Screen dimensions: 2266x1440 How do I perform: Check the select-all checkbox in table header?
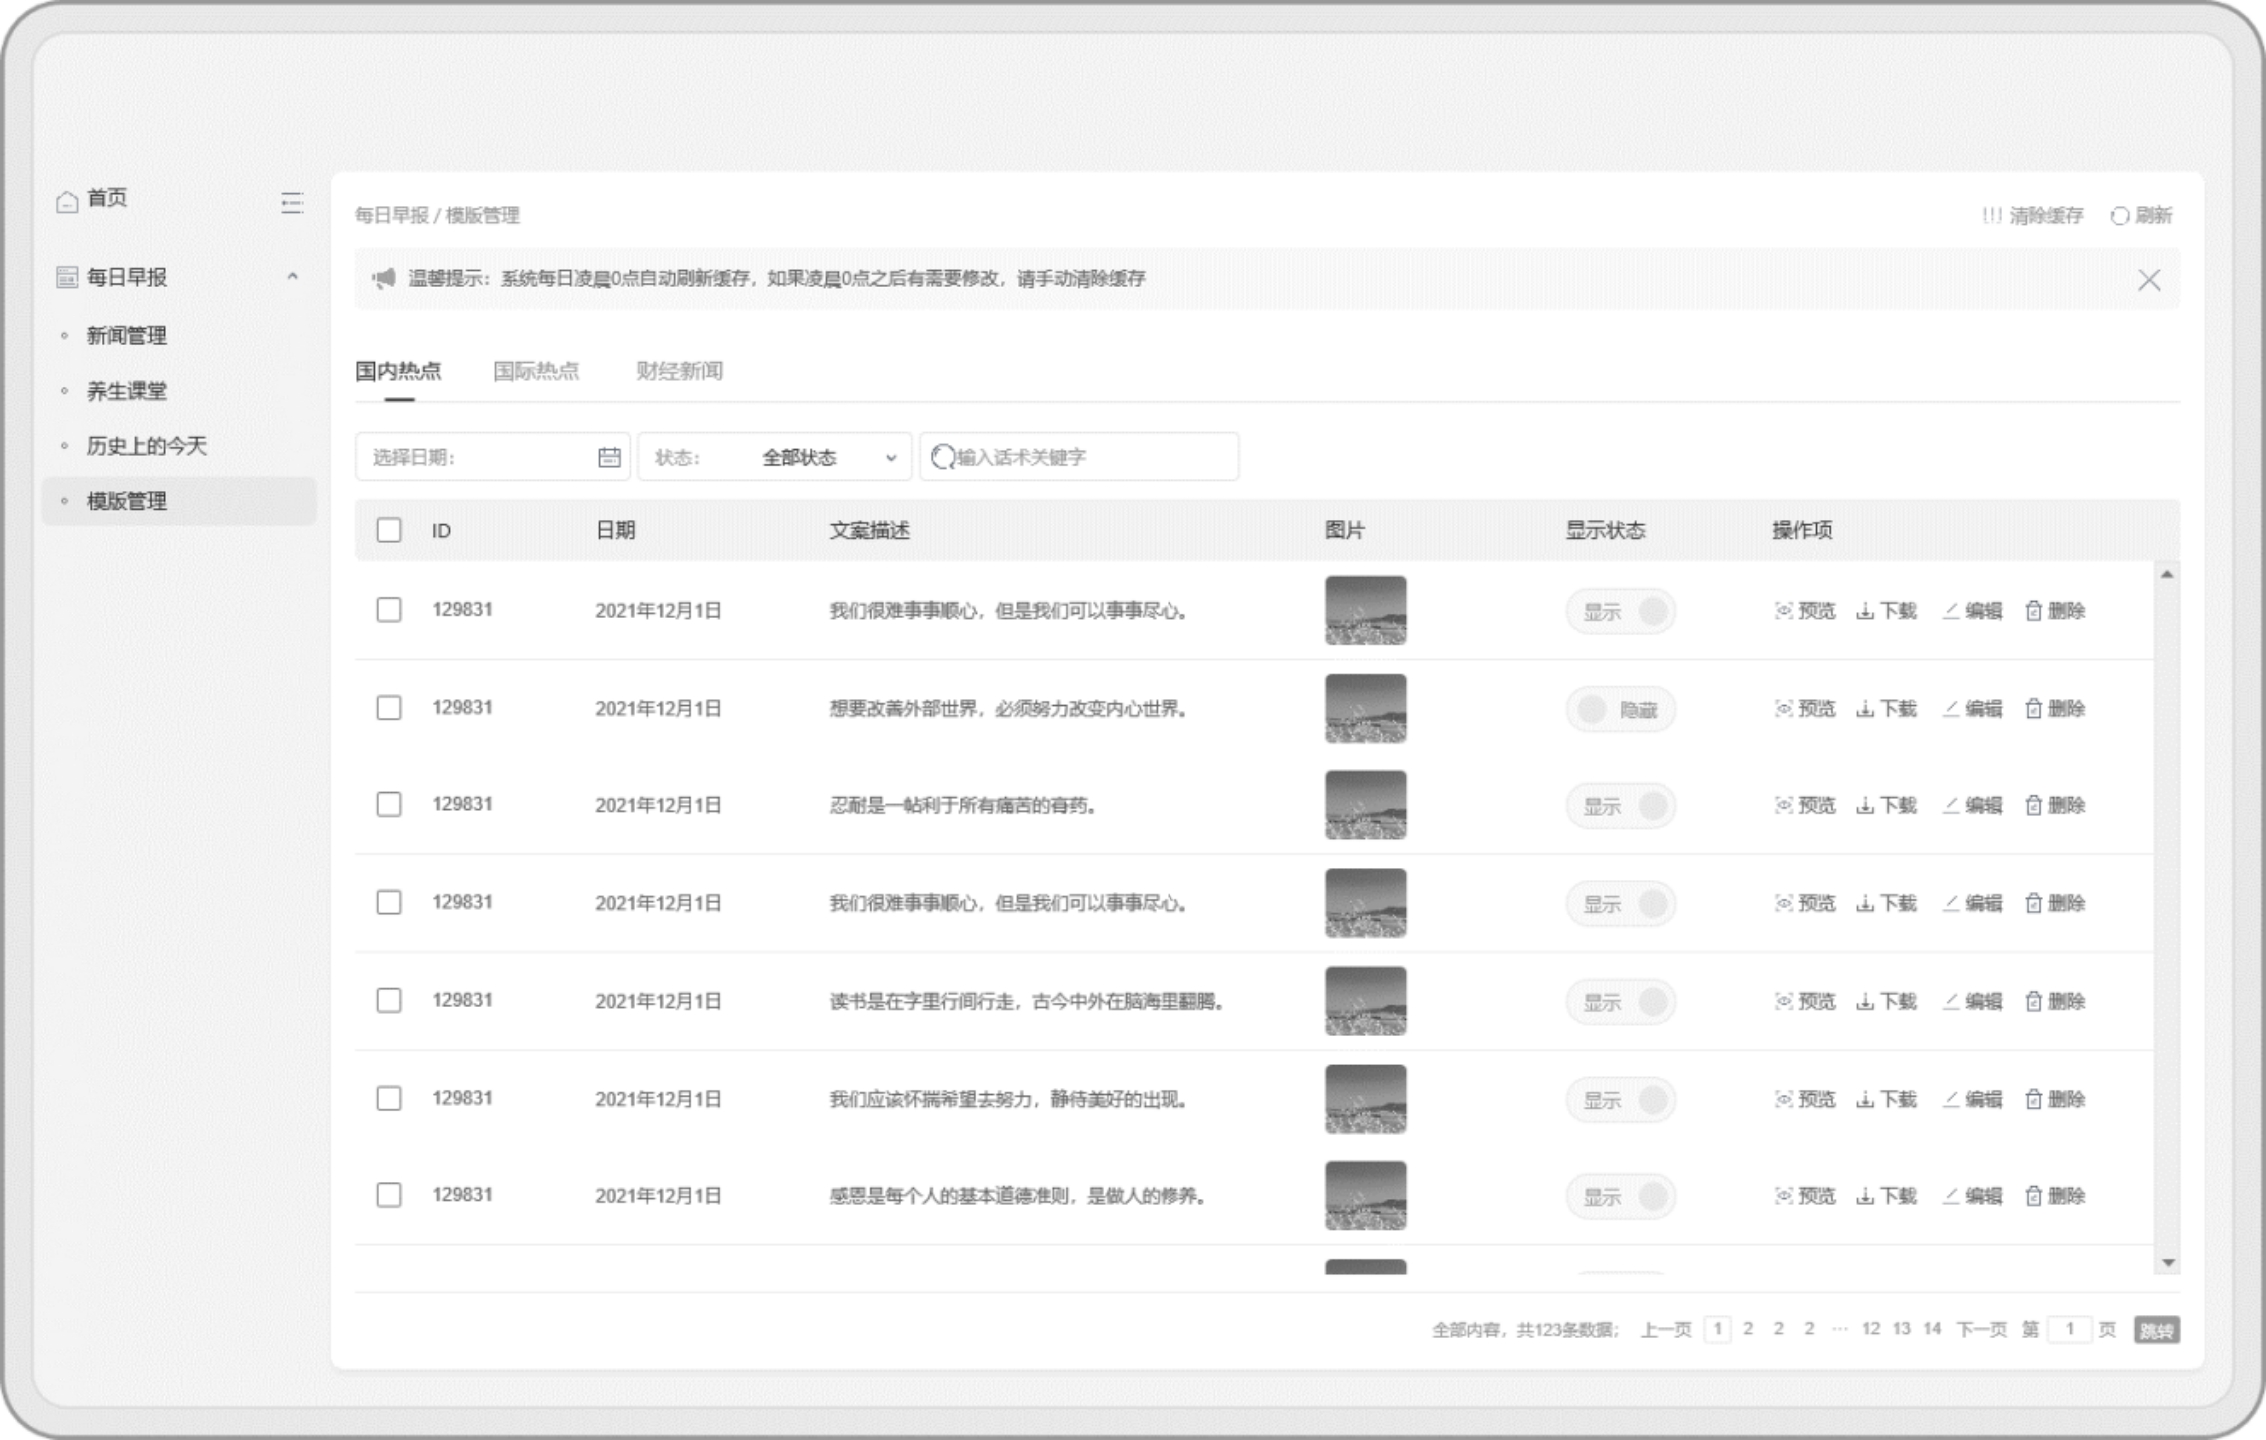(x=389, y=530)
